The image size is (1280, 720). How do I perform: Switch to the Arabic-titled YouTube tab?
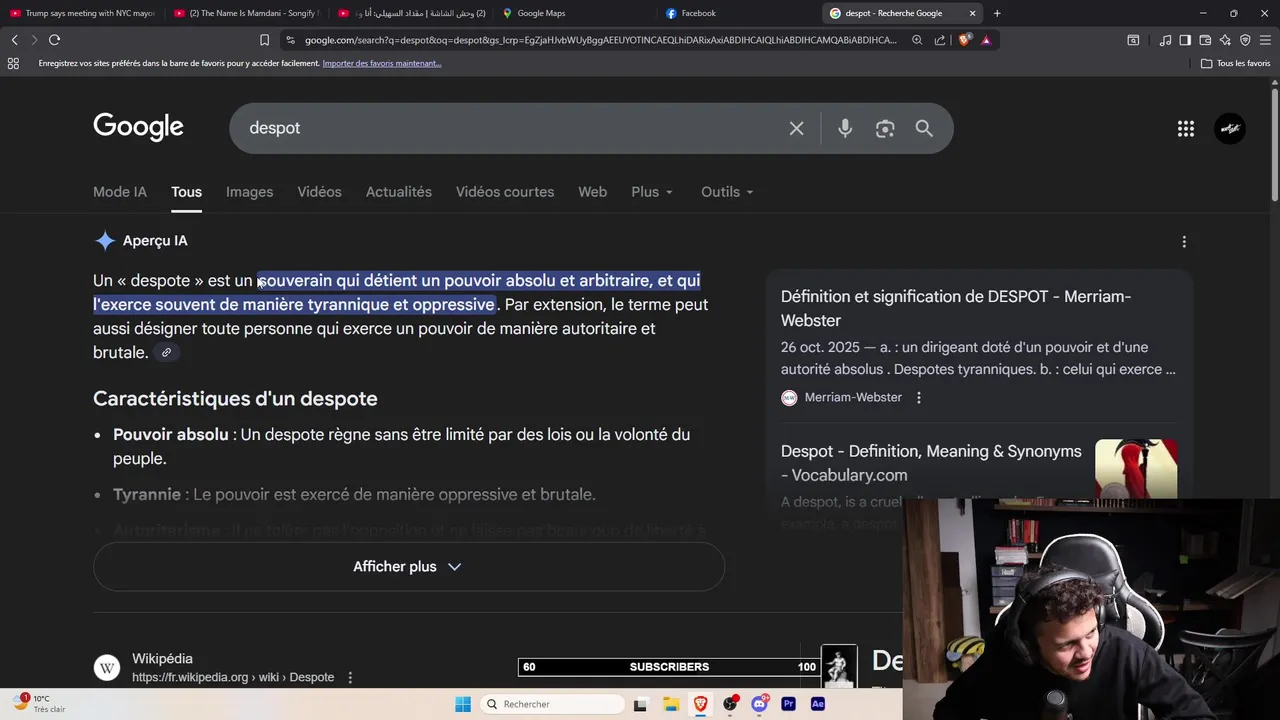tap(411, 13)
